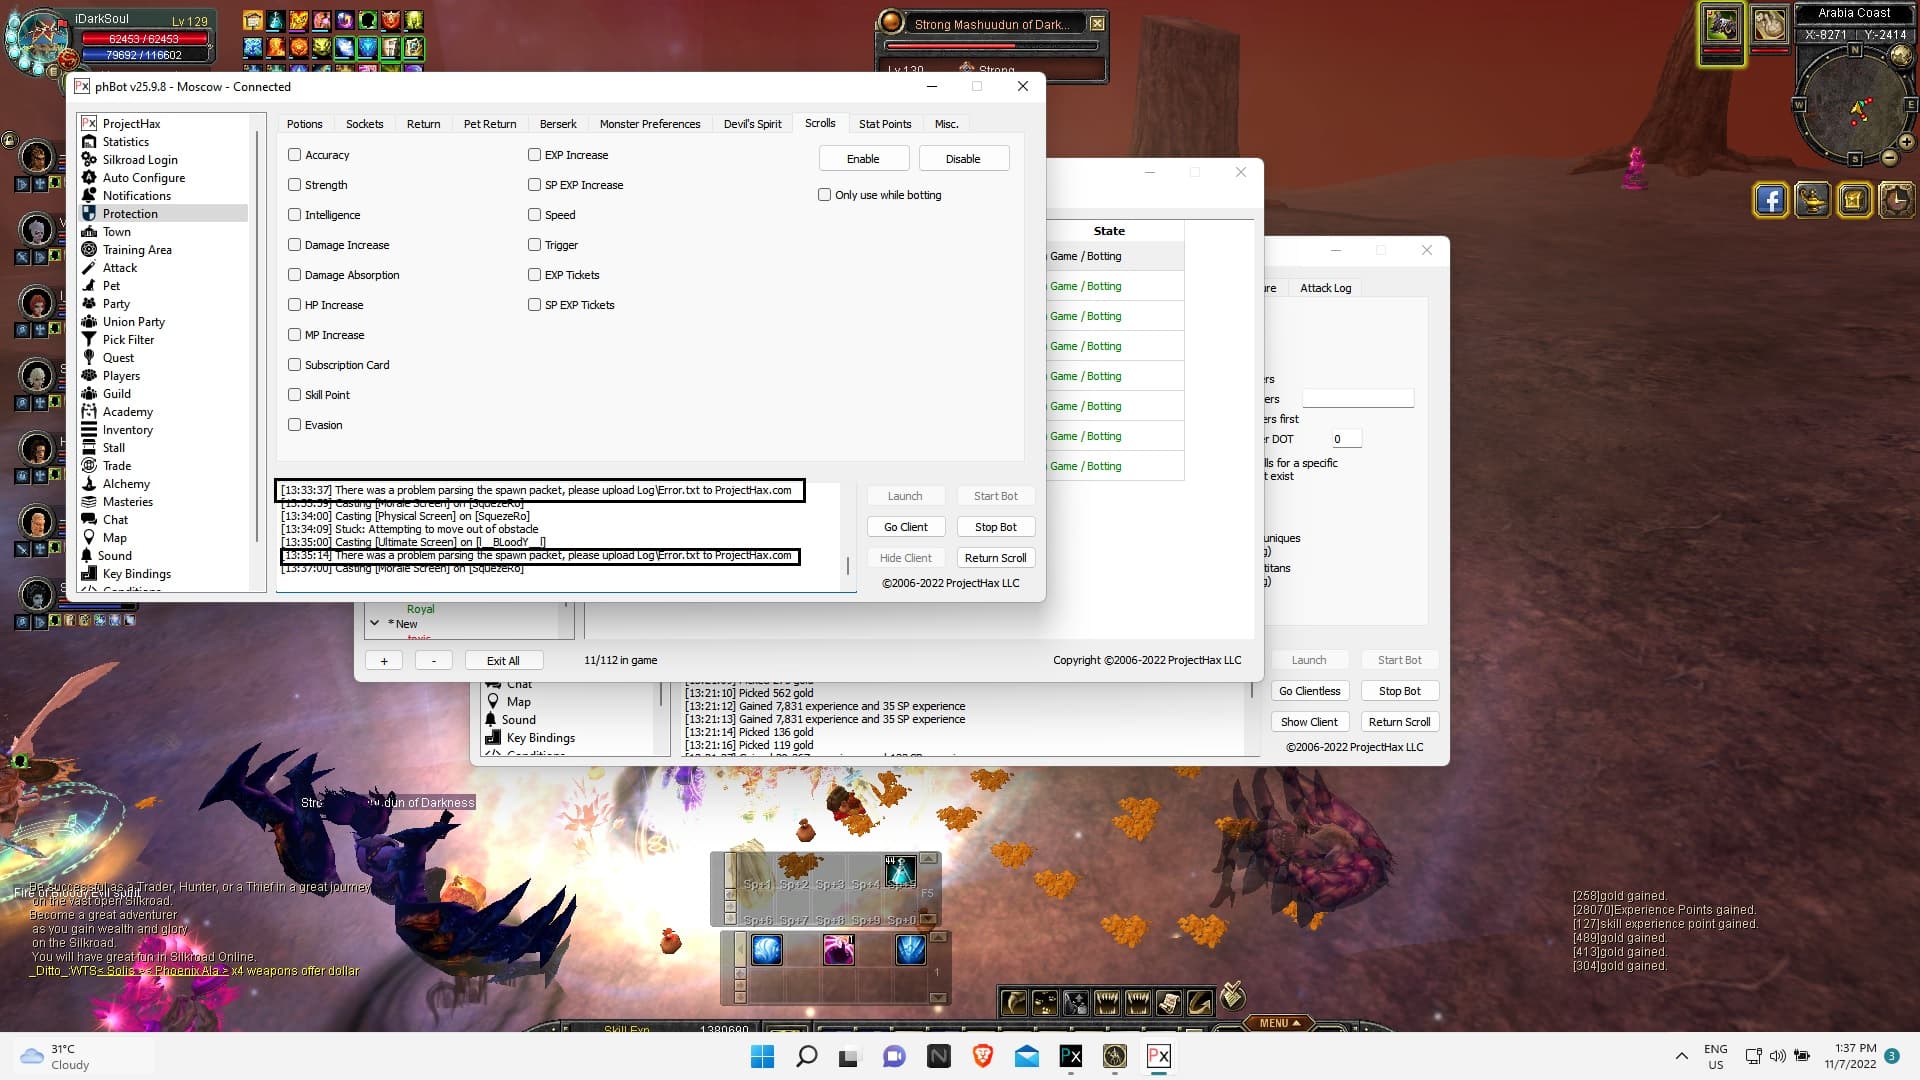Check the SP EXP Tickets option
1920x1080 pixels.
pyautogui.click(x=535, y=305)
